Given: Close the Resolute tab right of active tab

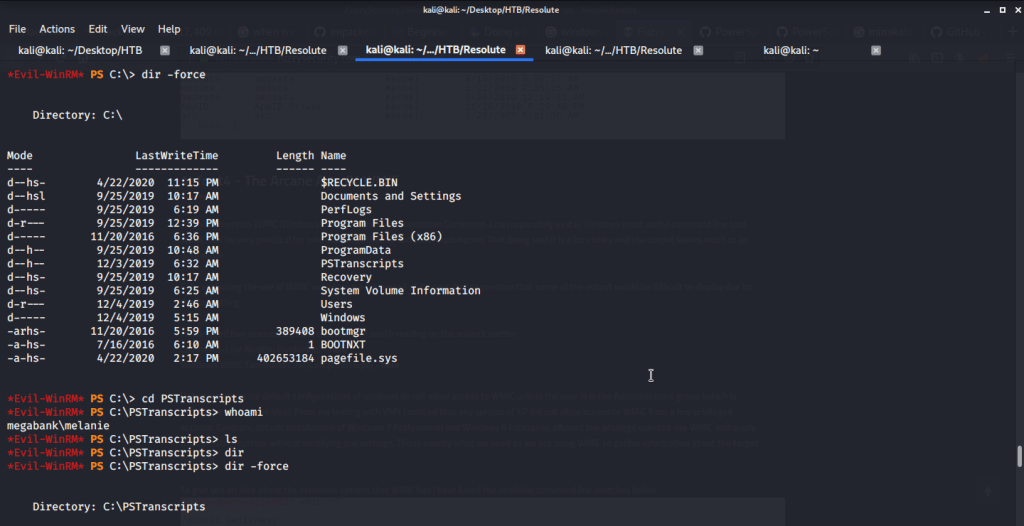Looking at the screenshot, I should point(698,50).
